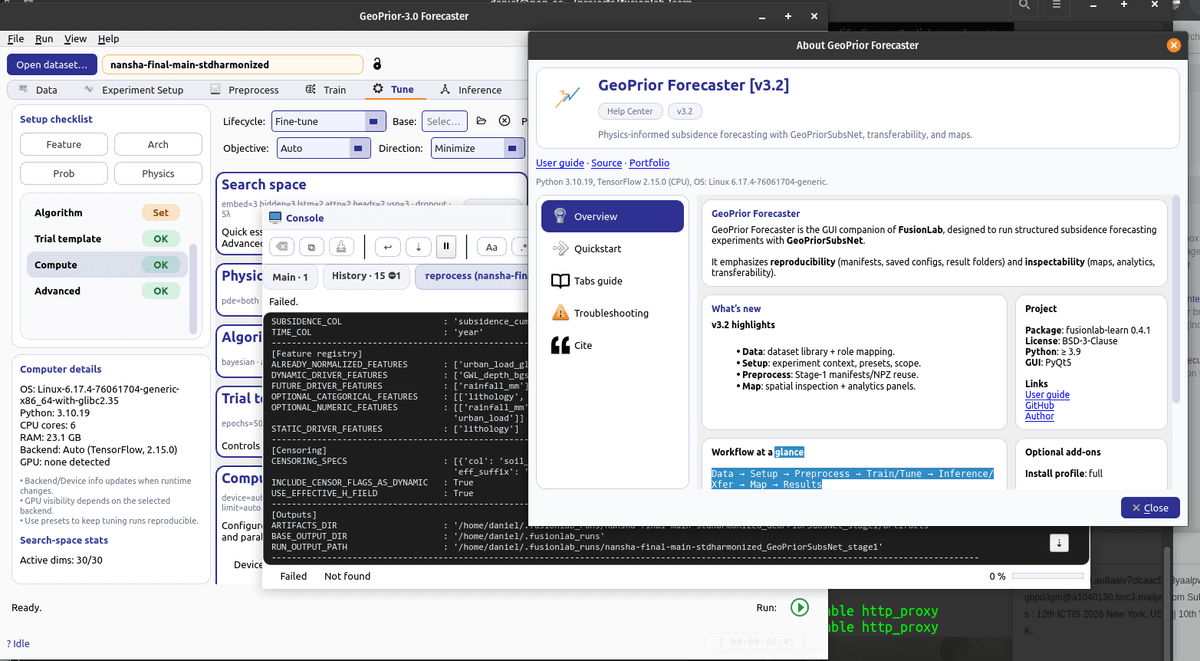Toggle line wrap in the console
This screenshot has height=661, width=1200.
pos(388,247)
